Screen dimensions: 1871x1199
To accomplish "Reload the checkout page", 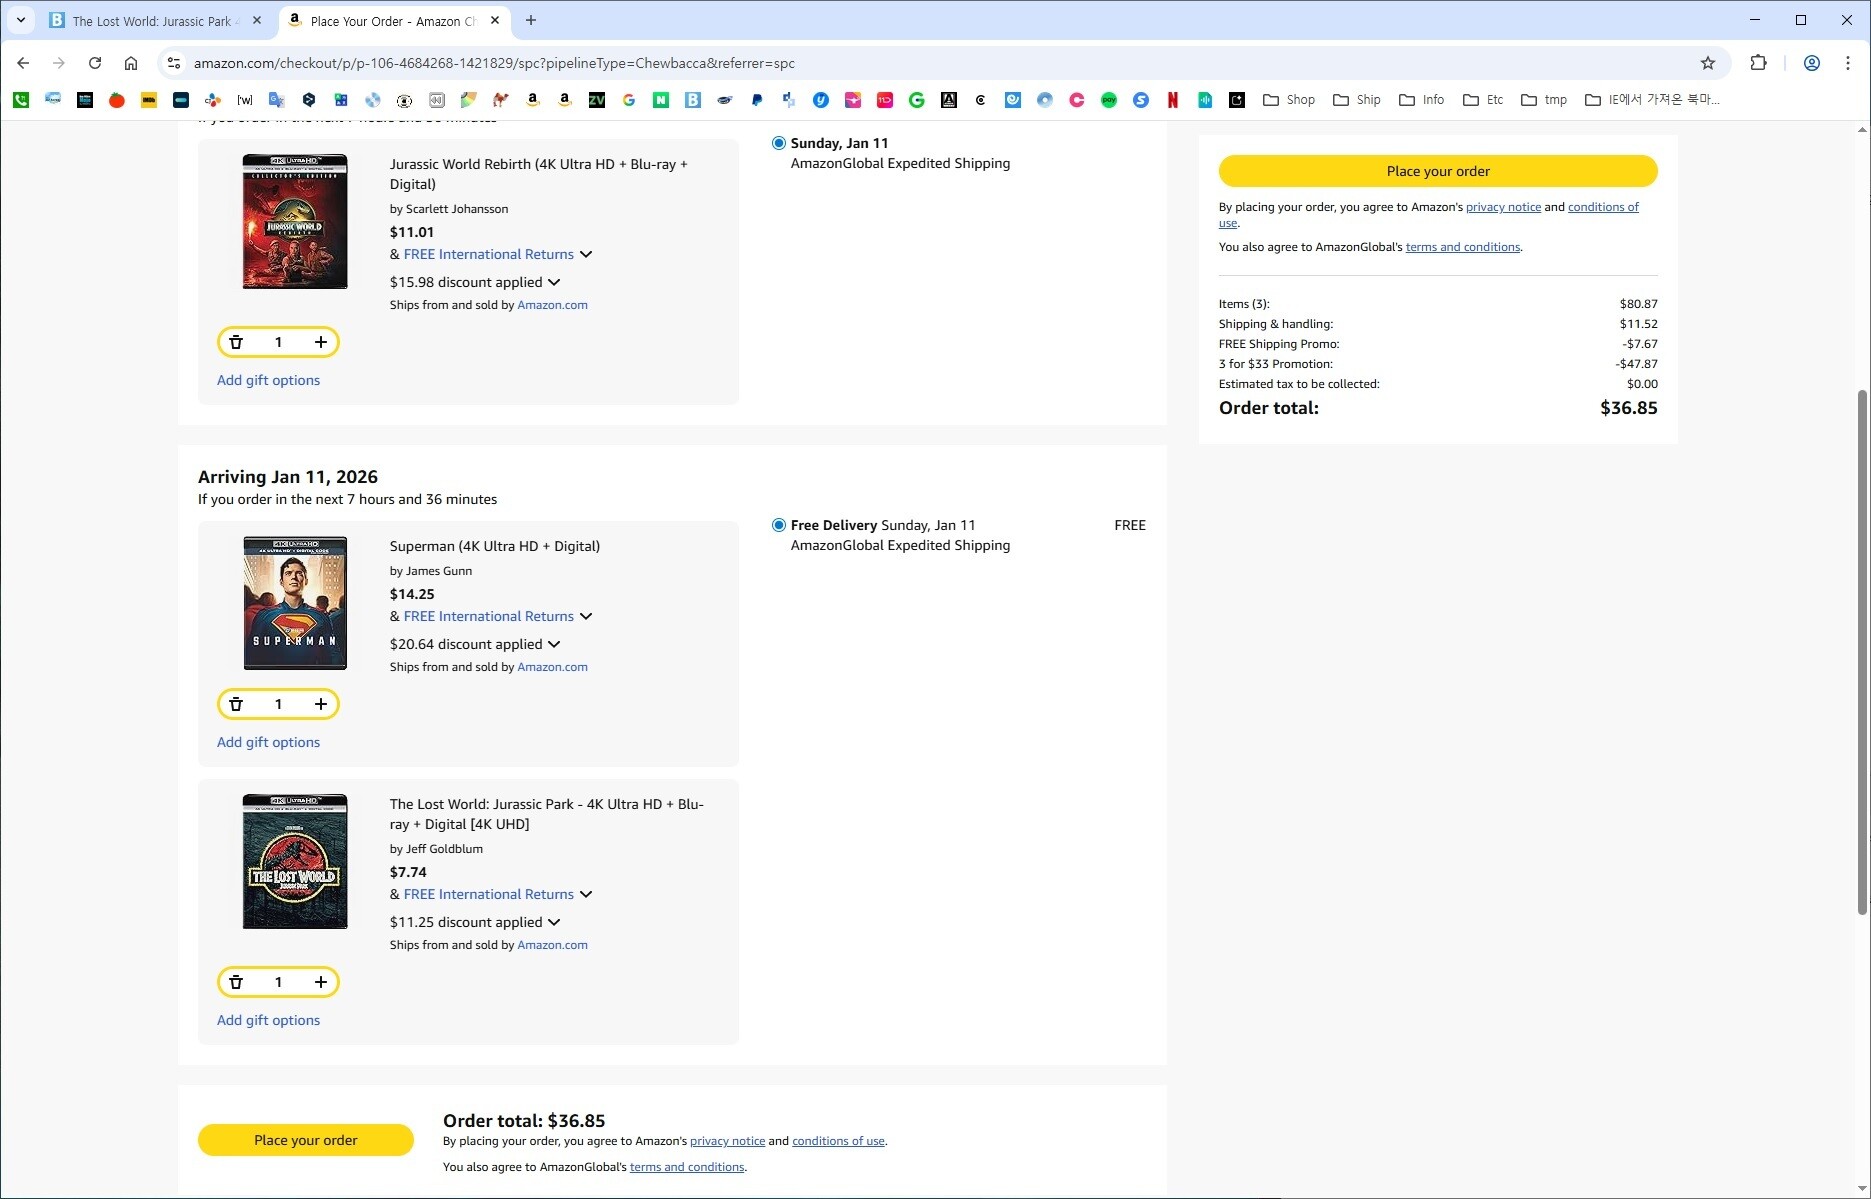I will (95, 63).
